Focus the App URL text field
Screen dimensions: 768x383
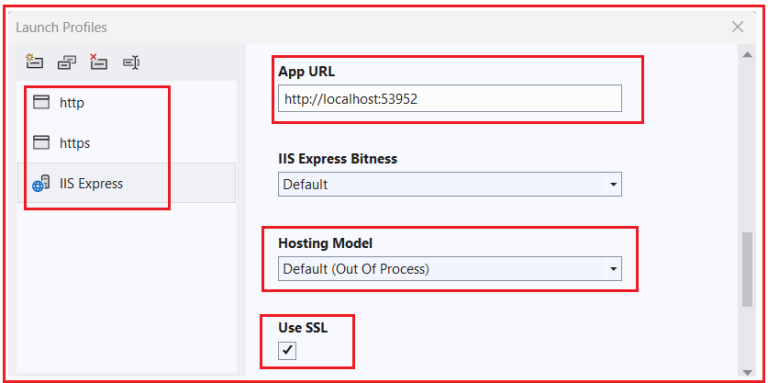(x=450, y=98)
